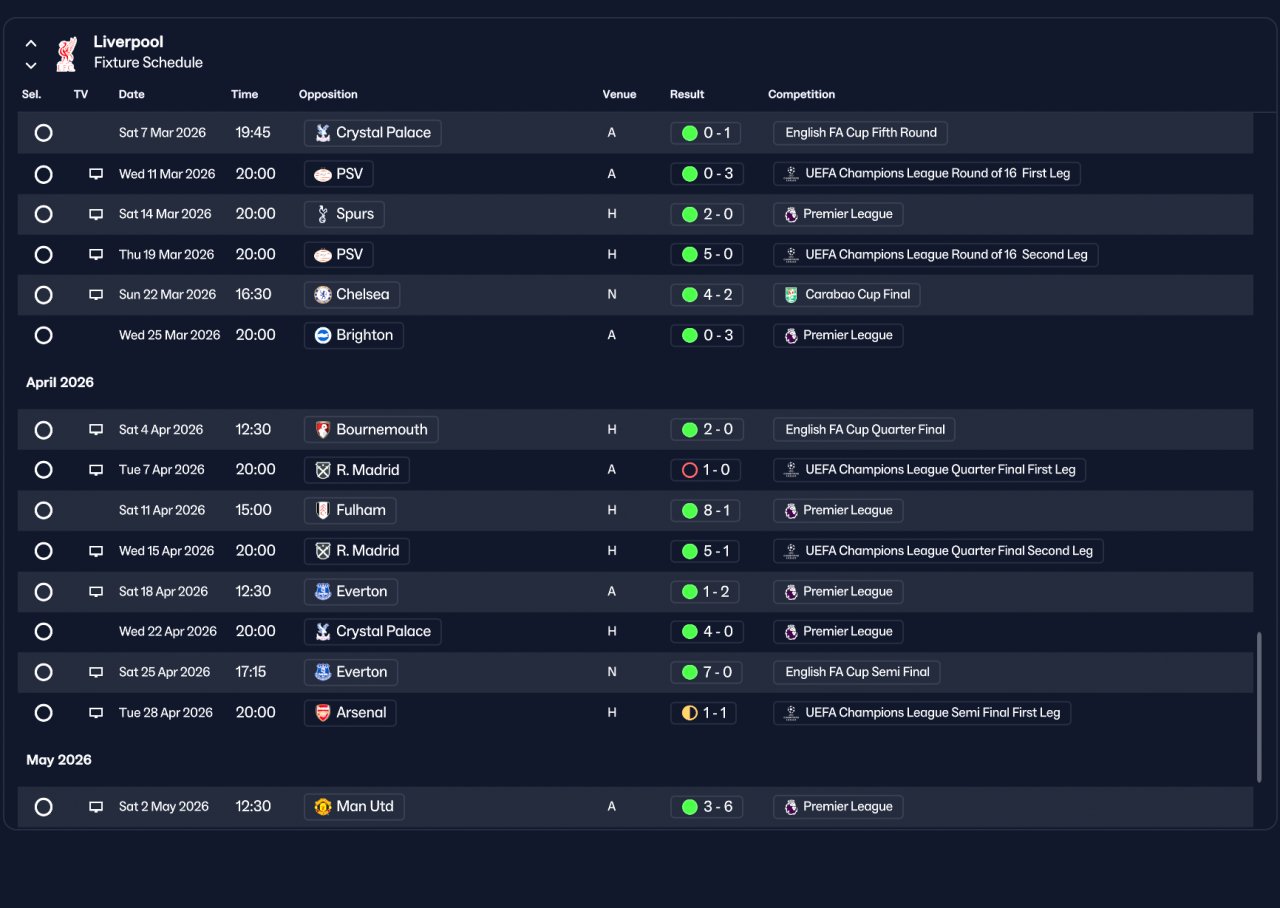Open the Brighton opposition button
The width and height of the screenshot is (1280, 908).
[x=354, y=335]
